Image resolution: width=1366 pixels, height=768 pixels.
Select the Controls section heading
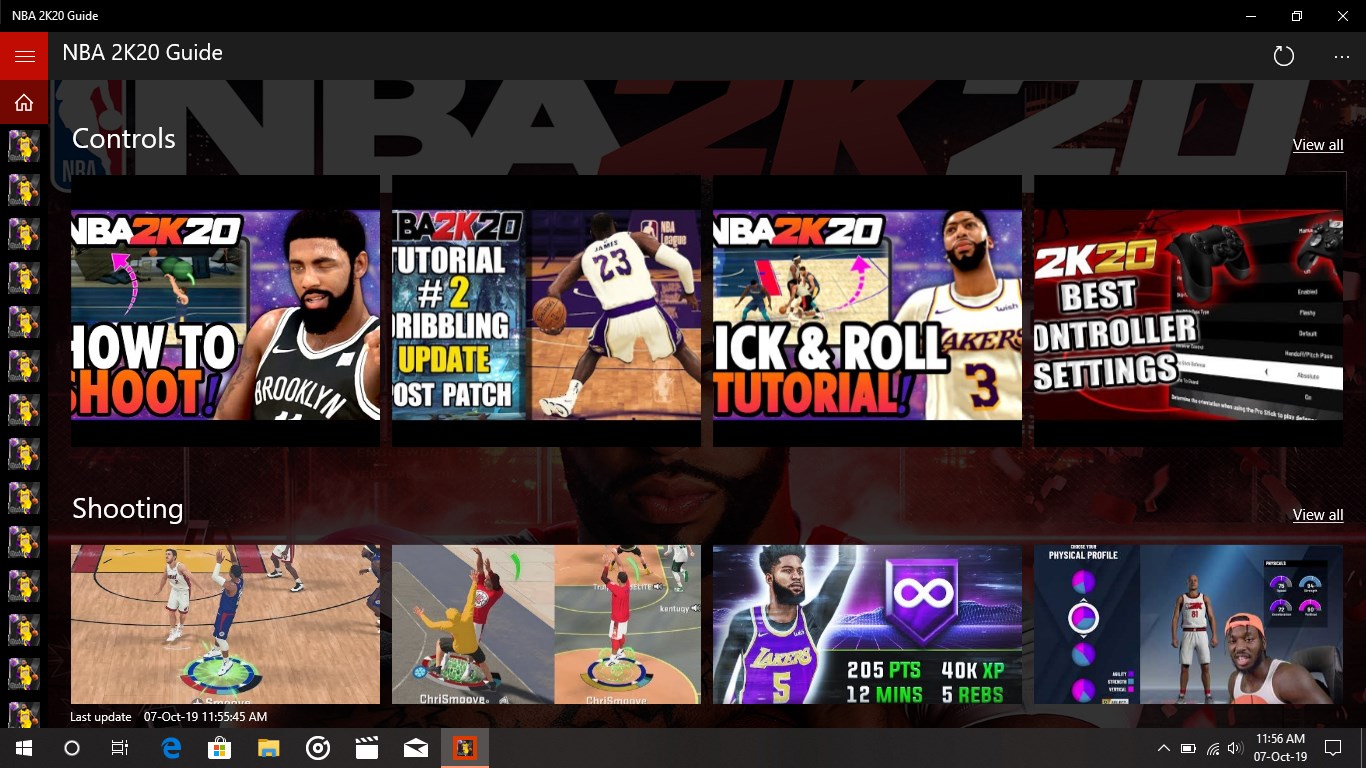[x=124, y=139]
